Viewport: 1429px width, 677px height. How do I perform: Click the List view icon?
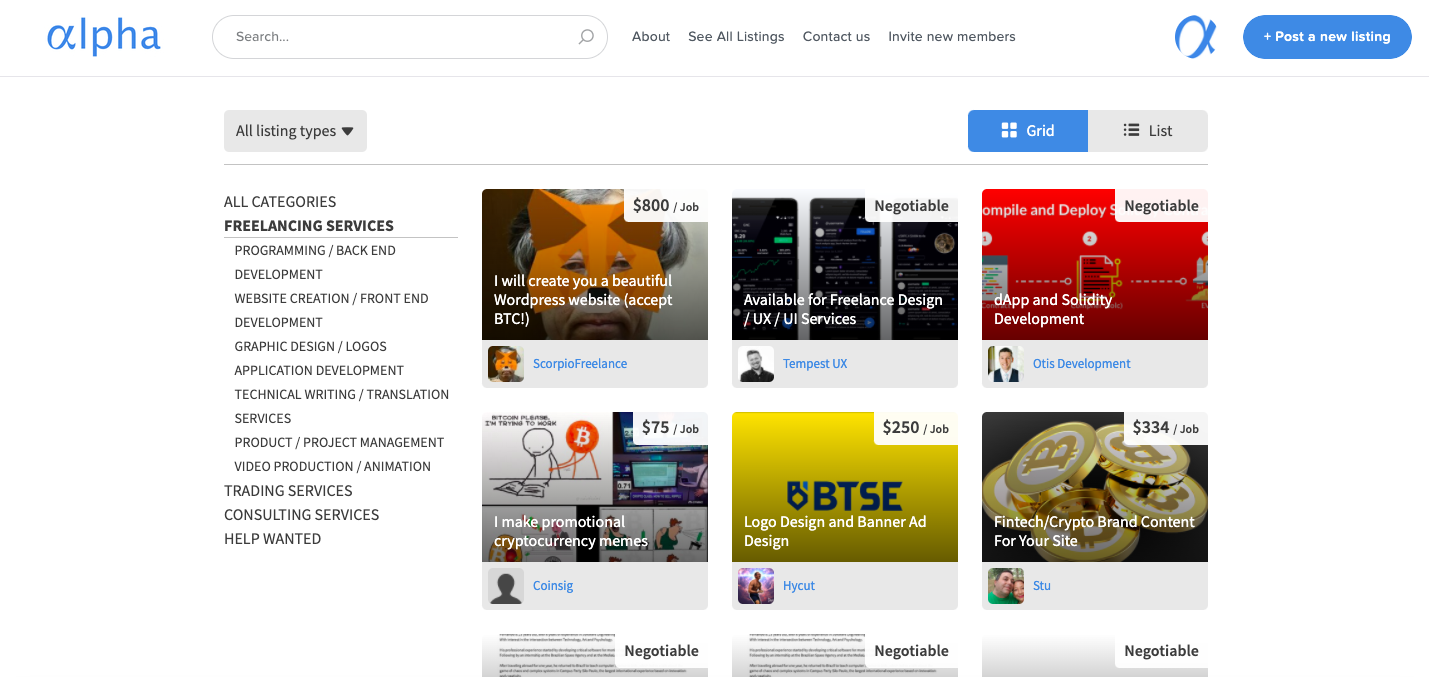click(1131, 130)
